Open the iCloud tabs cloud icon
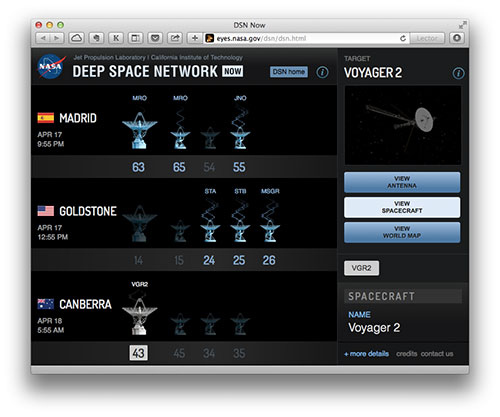 pos(77,38)
